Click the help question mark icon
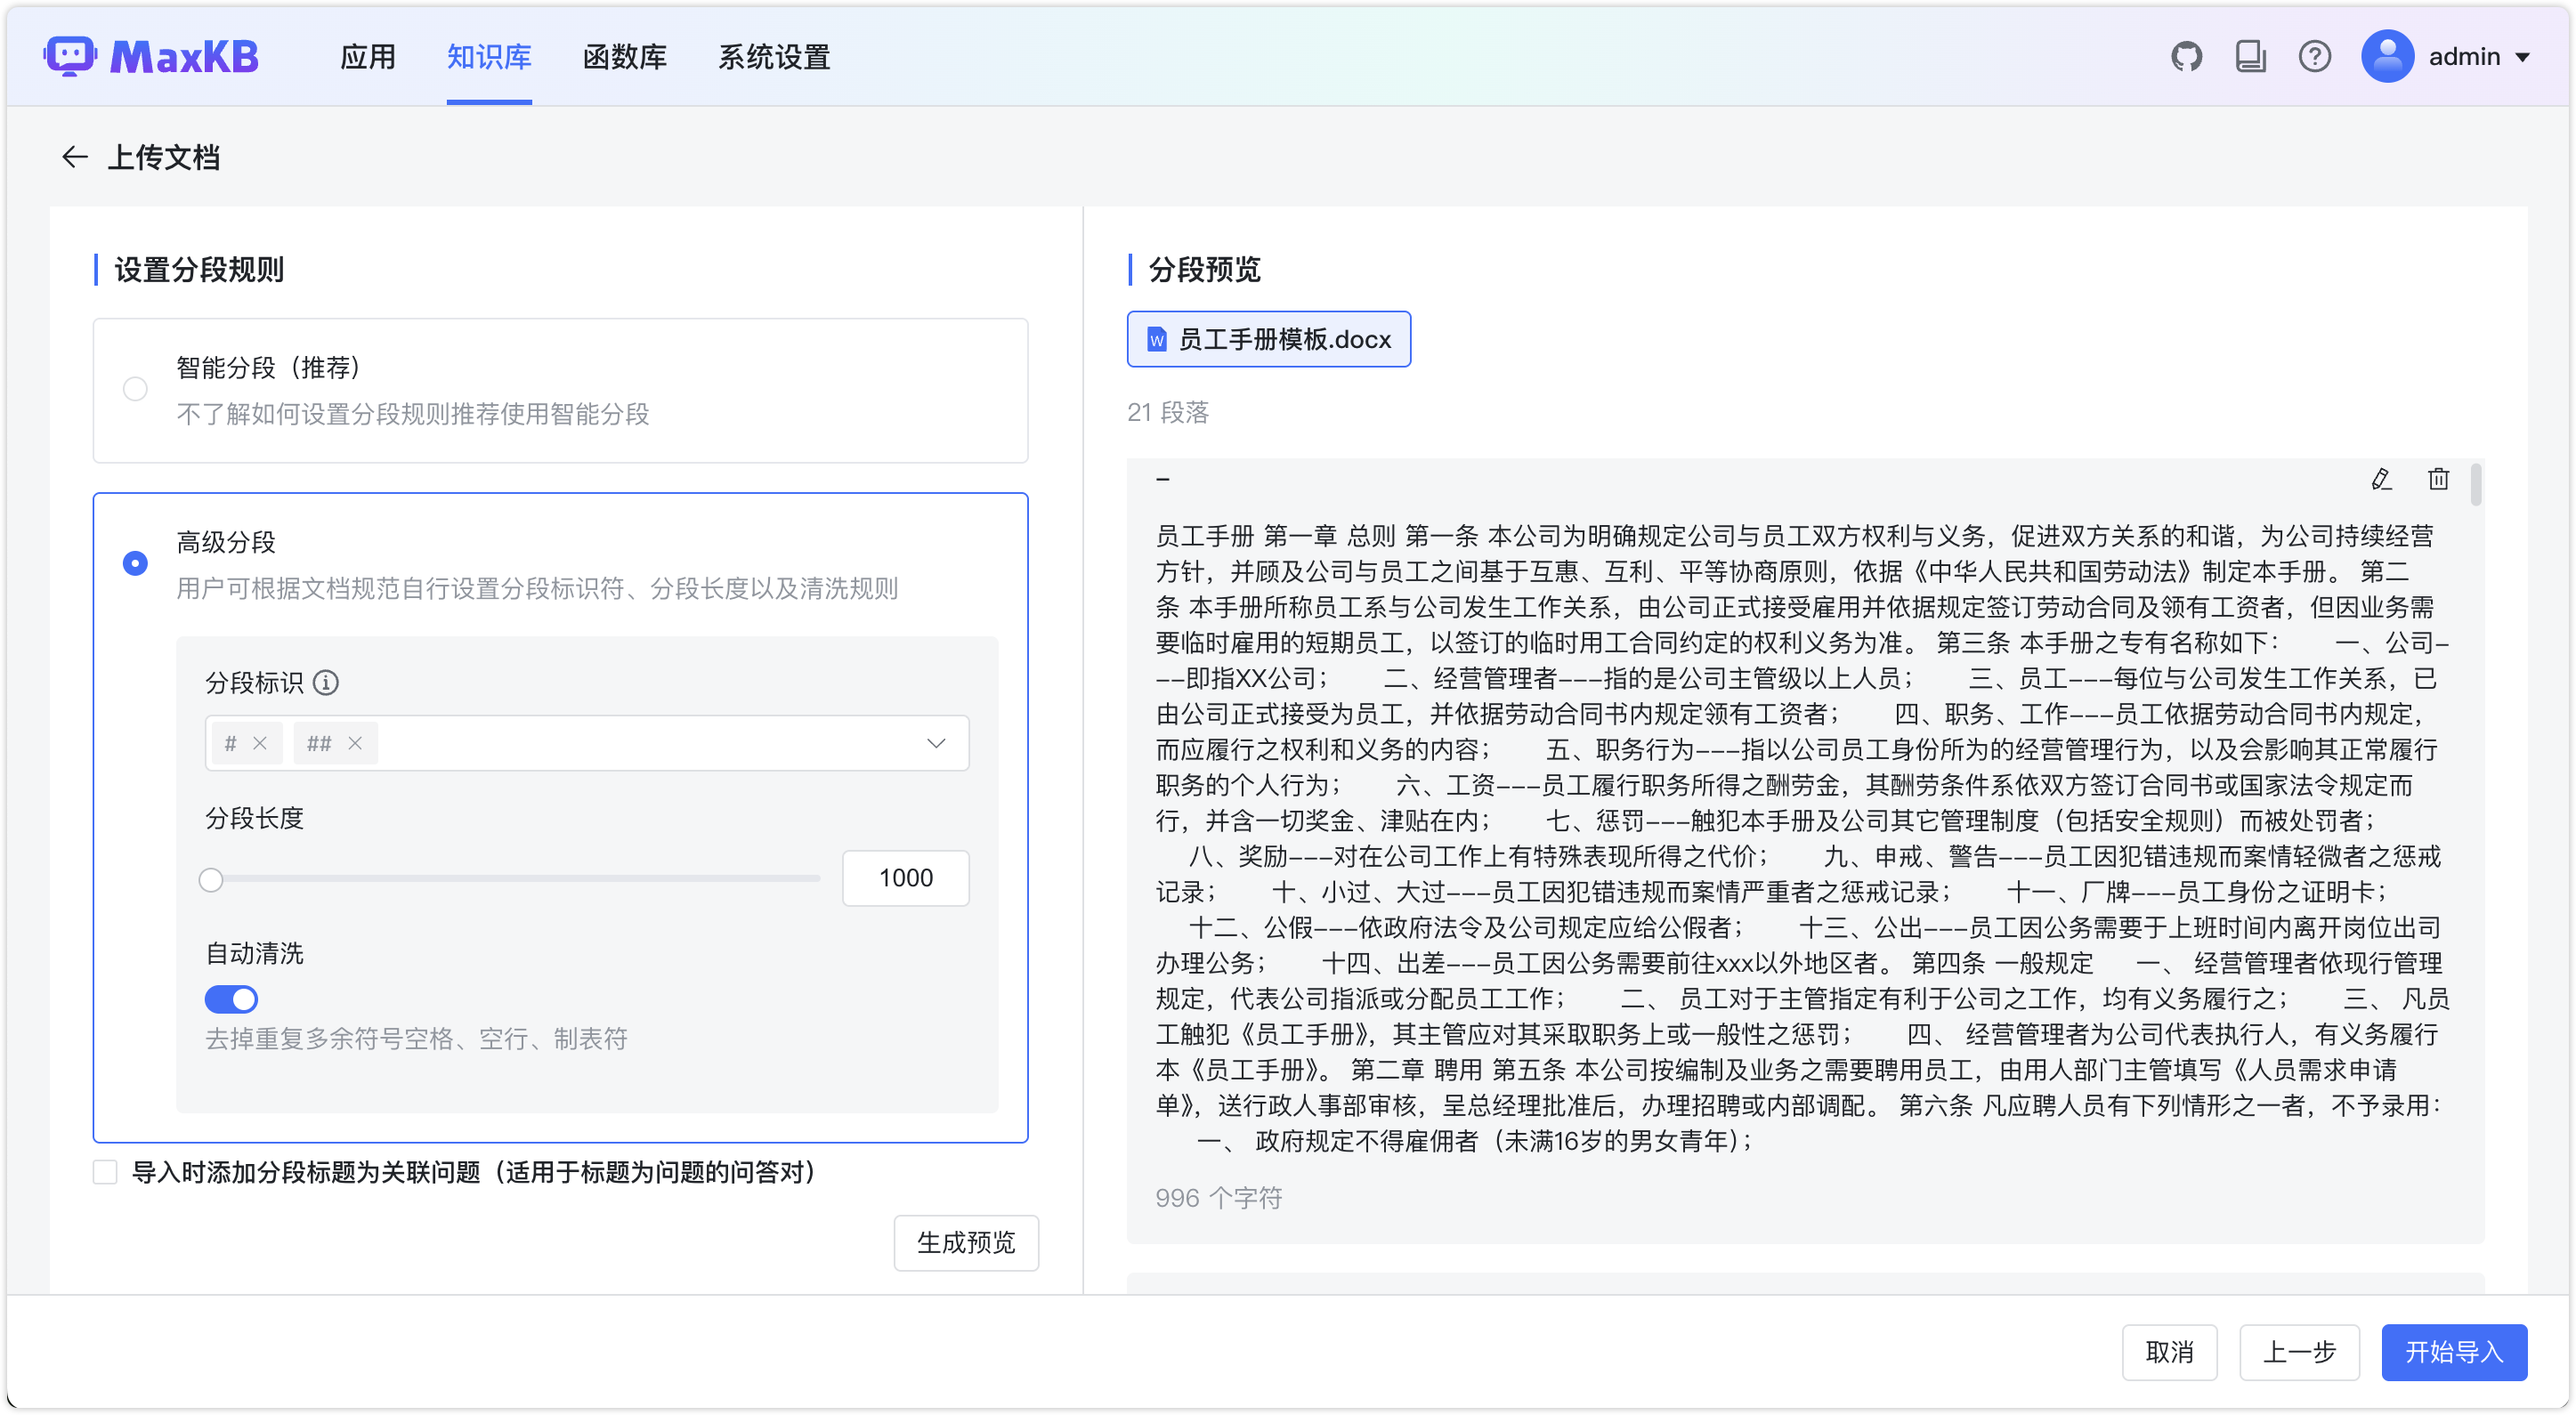The image size is (2576, 1415). (2314, 57)
